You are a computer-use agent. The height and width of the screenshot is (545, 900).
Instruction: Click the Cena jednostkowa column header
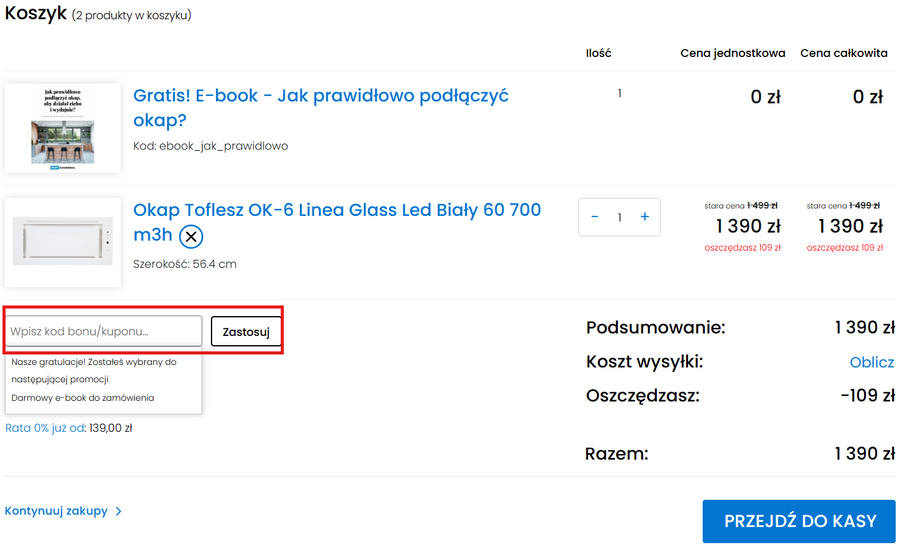coord(732,53)
